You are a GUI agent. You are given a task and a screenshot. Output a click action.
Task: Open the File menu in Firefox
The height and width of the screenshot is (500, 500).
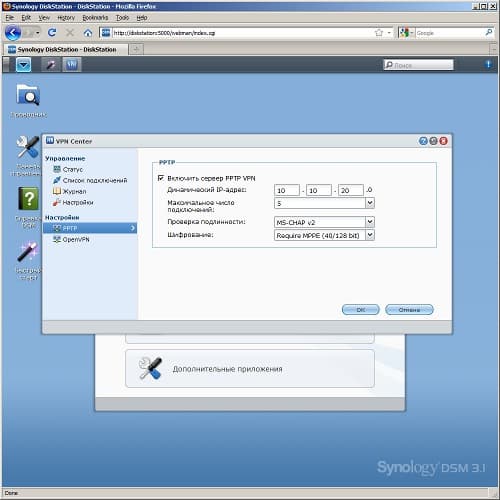pyautogui.click(x=9, y=18)
